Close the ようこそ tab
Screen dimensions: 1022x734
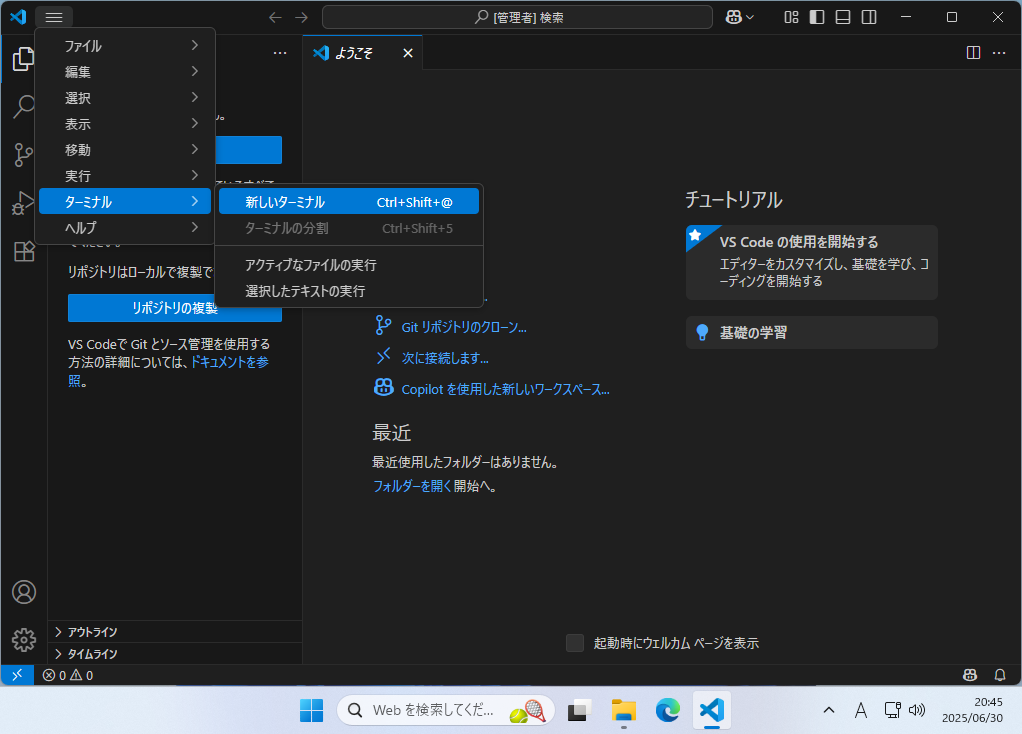[x=408, y=53]
